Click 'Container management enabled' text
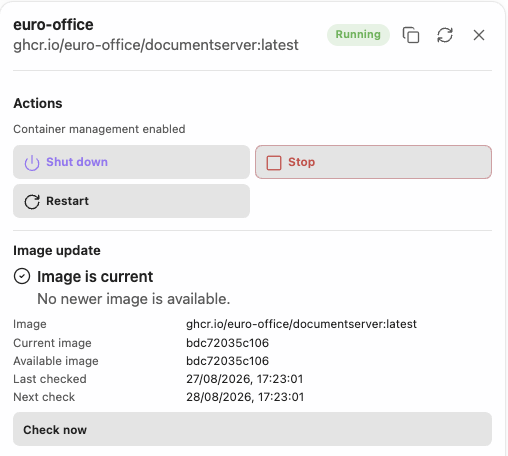 pyautogui.click(x=99, y=129)
